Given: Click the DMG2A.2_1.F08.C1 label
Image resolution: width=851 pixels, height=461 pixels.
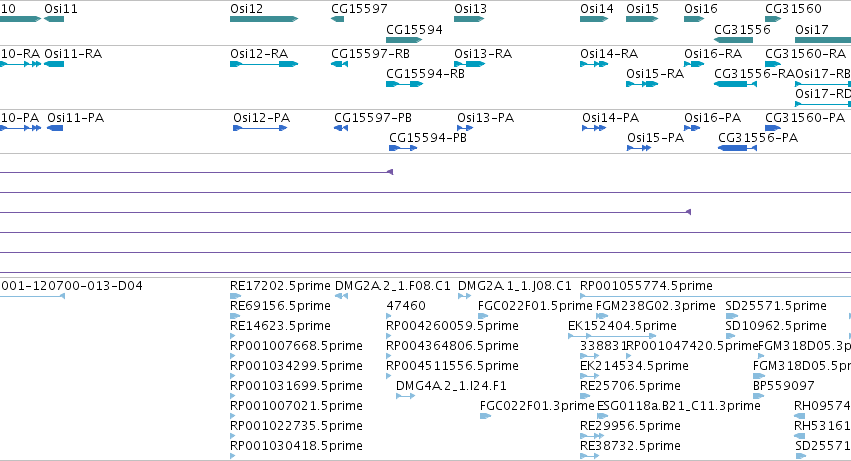Looking at the screenshot, I should point(392,286).
